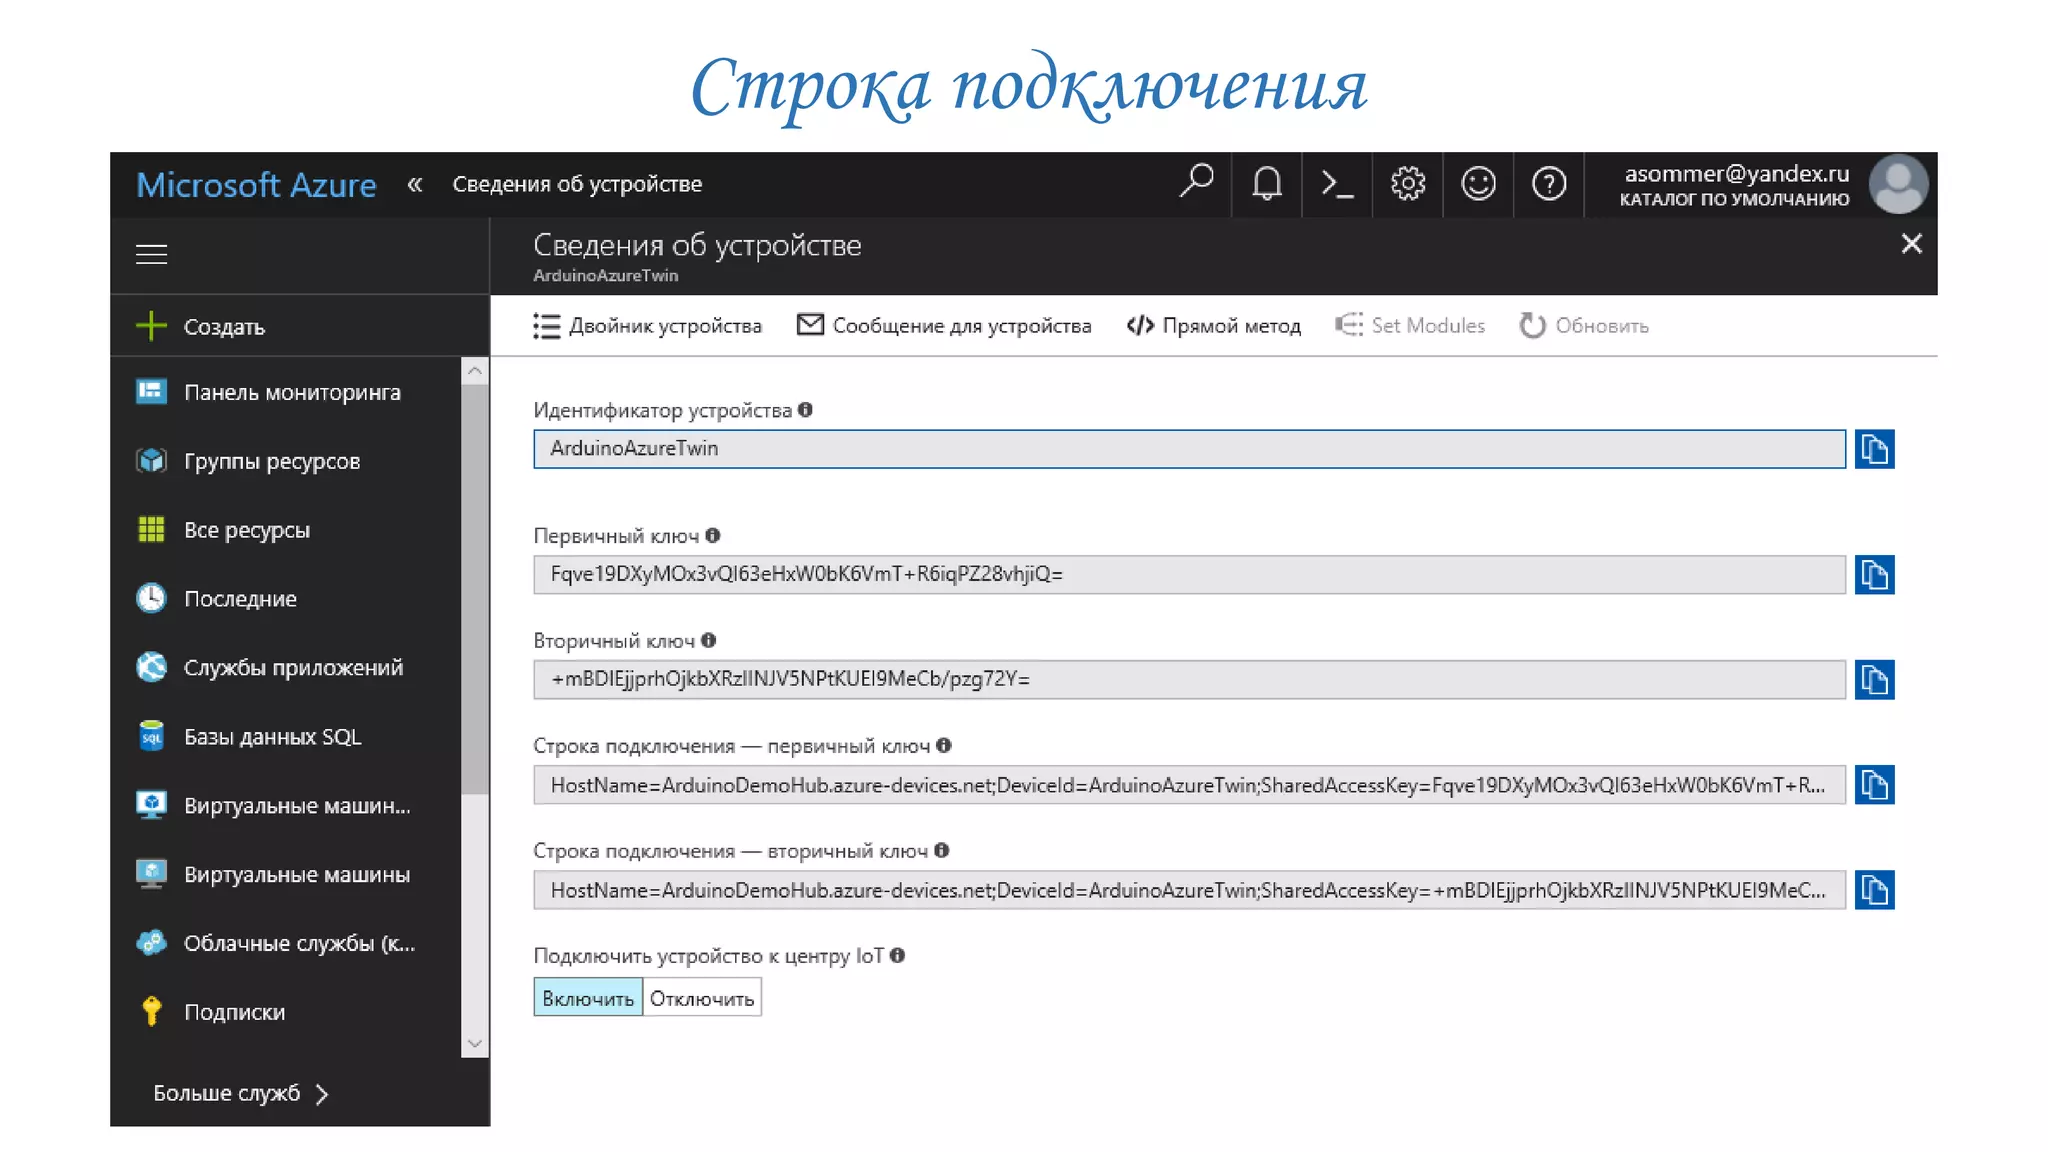Toggle the hamburger sidebar menu
The image size is (2048, 1152).
tap(151, 255)
